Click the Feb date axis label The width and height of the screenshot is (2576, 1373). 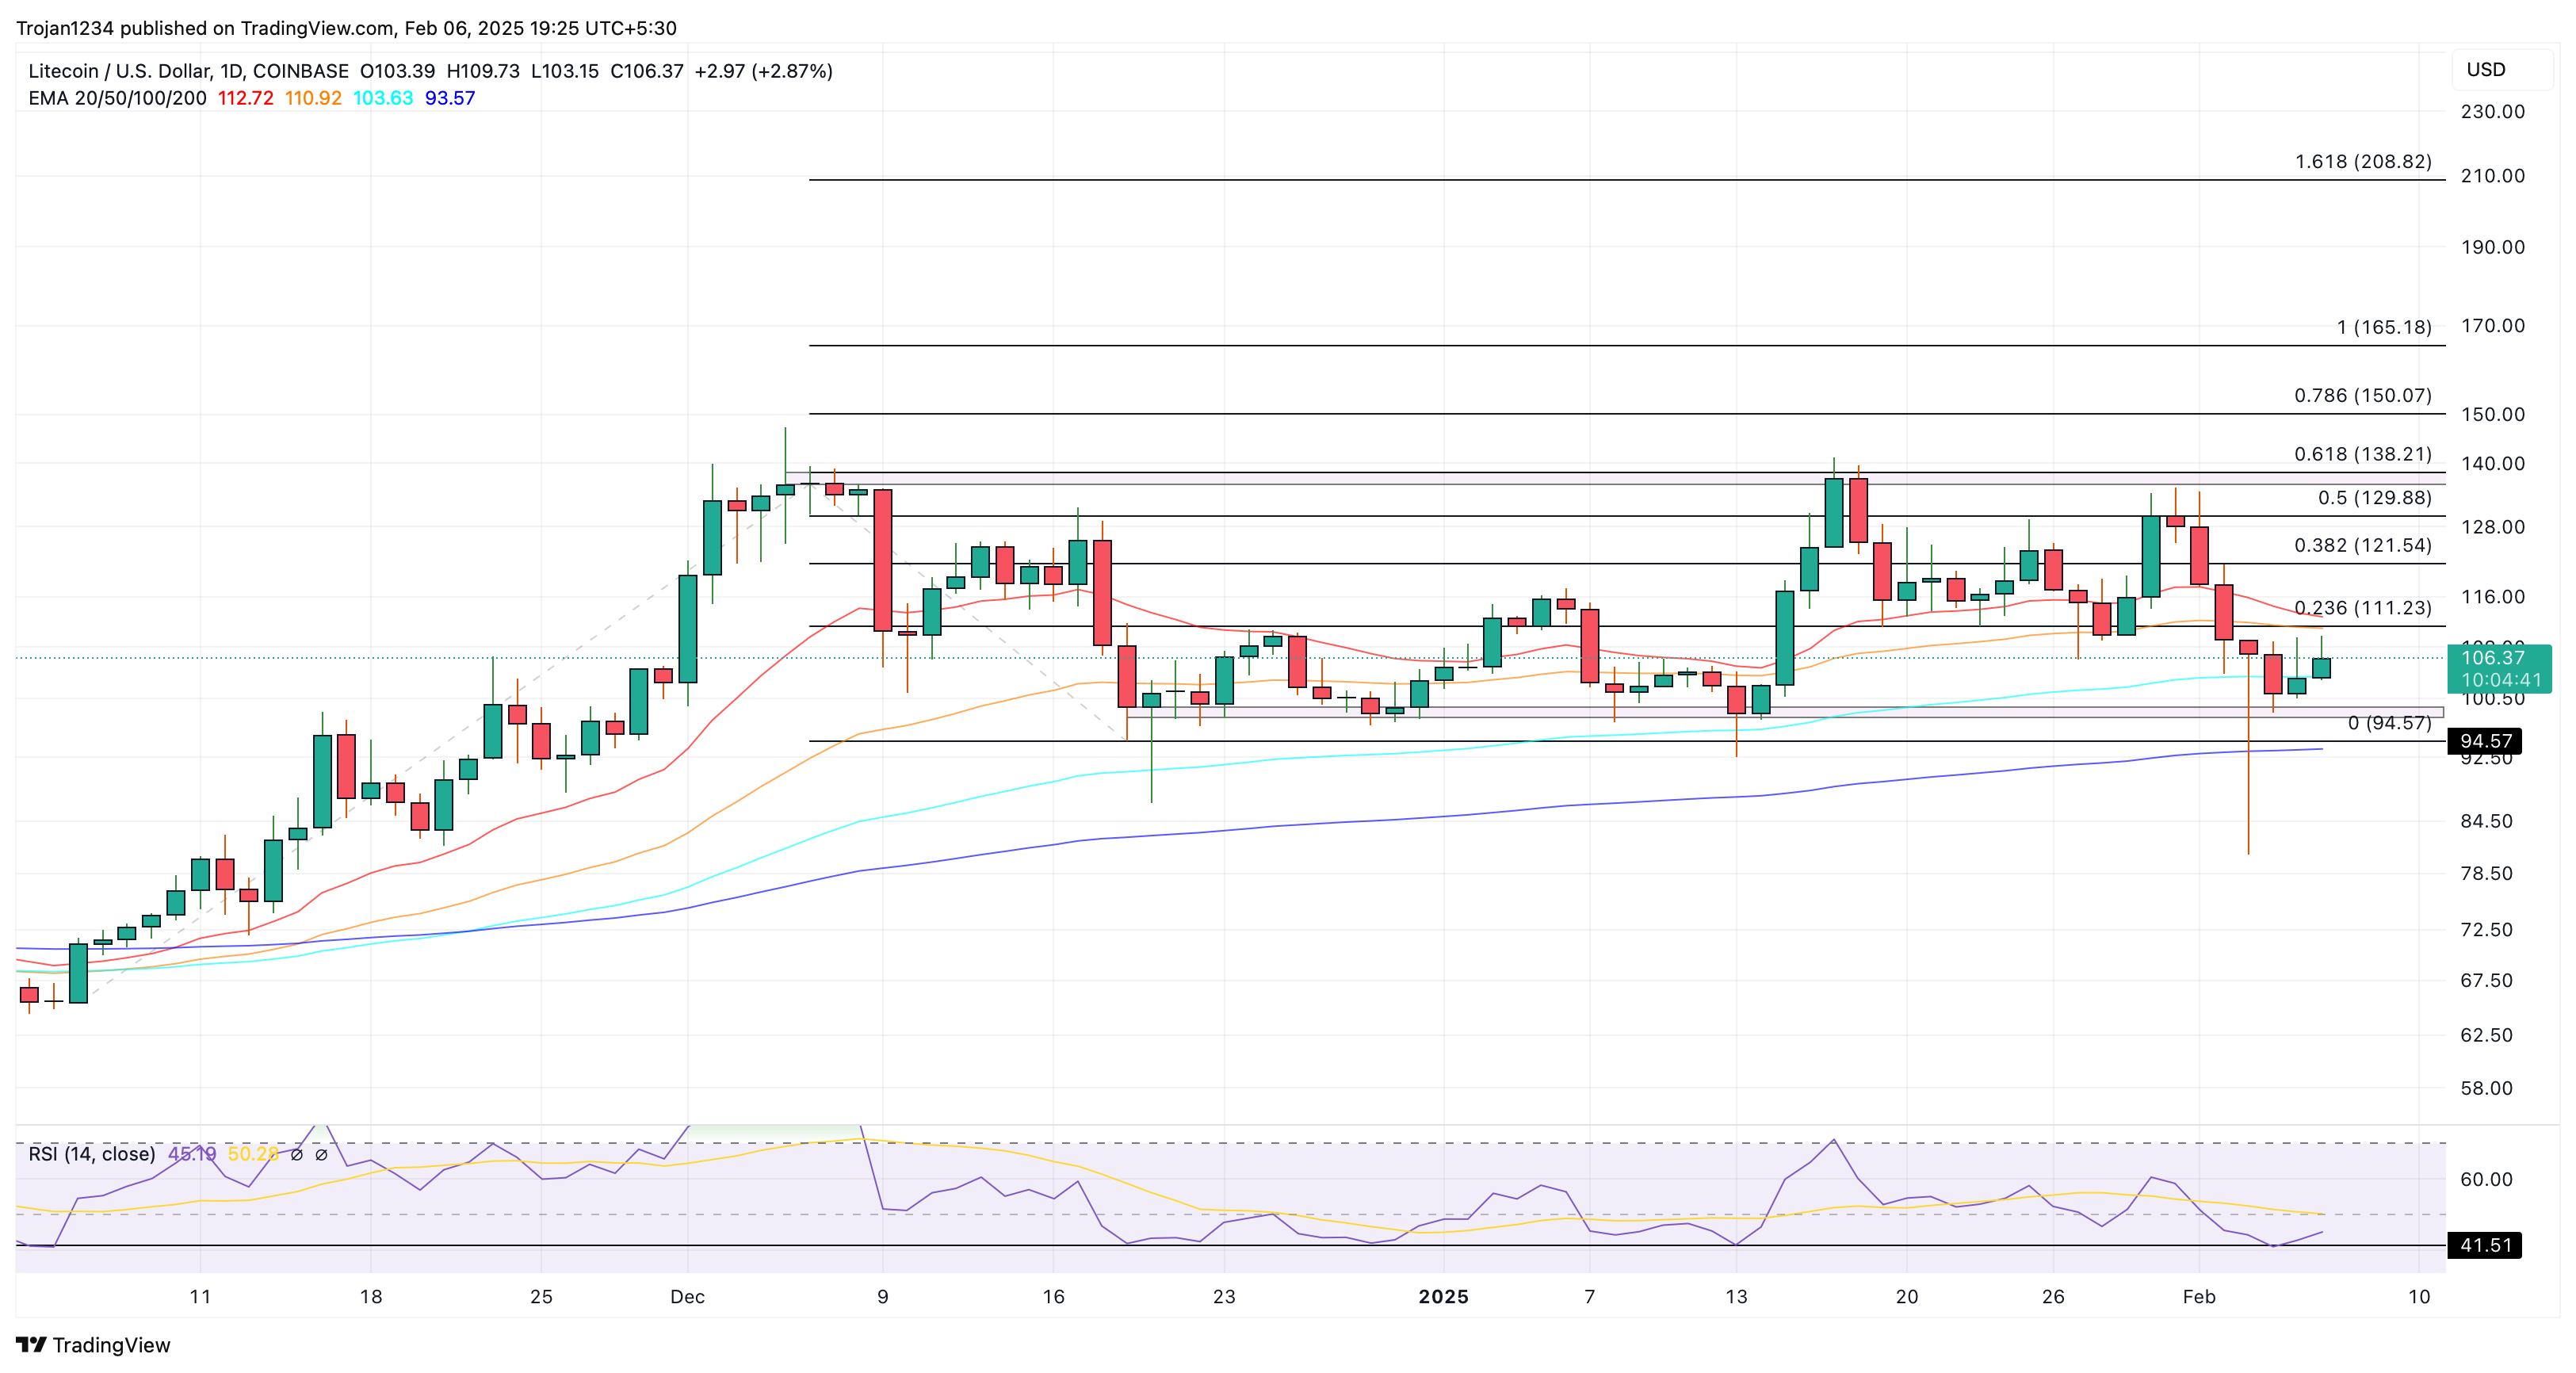coord(2199,1297)
